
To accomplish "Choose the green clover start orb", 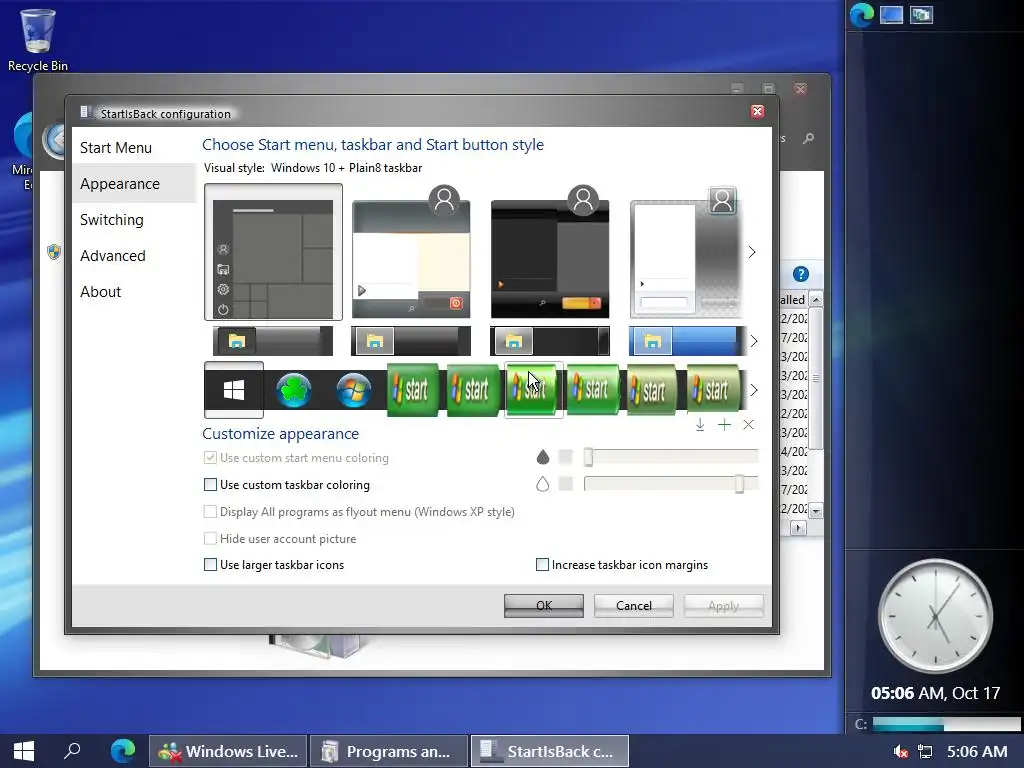I will (x=294, y=391).
